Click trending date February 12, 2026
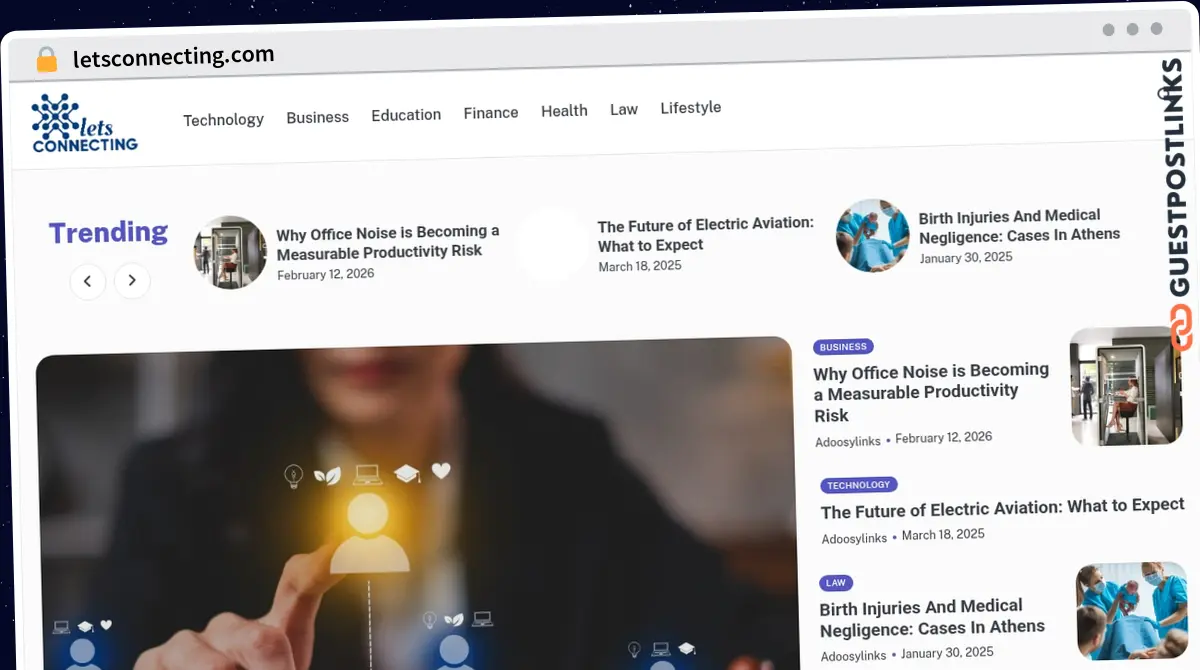 326,275
